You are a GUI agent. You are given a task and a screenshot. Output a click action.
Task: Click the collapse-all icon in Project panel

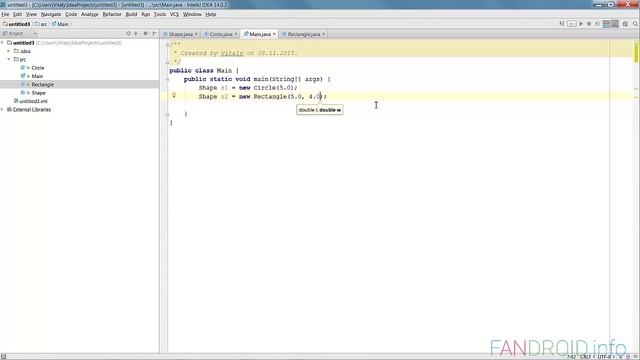(x=136, y=33)
